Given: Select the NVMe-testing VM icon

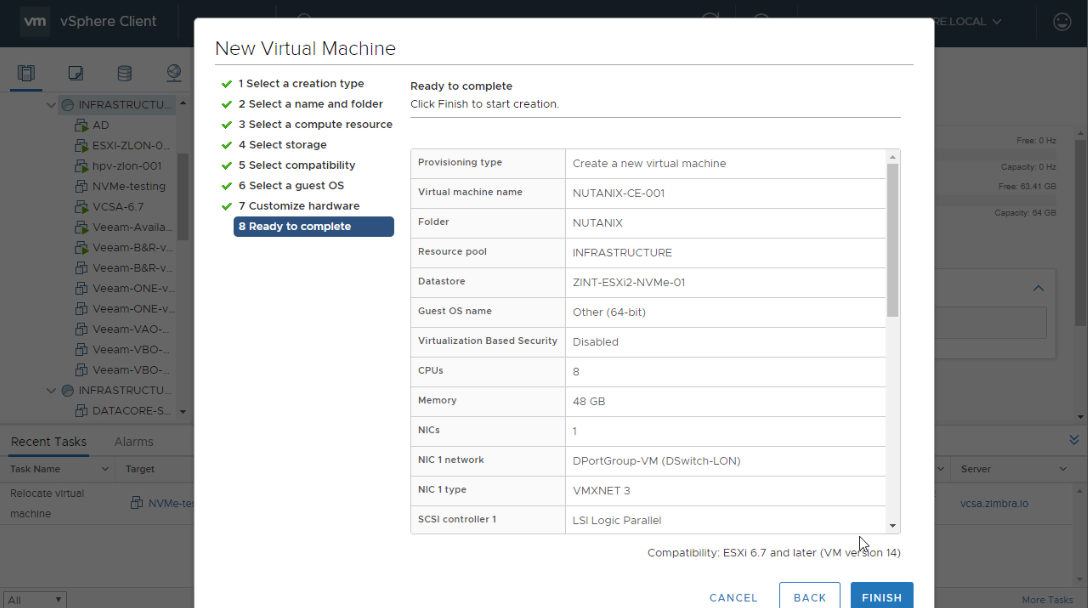Looking at the screenshot, I should point(81,187).
